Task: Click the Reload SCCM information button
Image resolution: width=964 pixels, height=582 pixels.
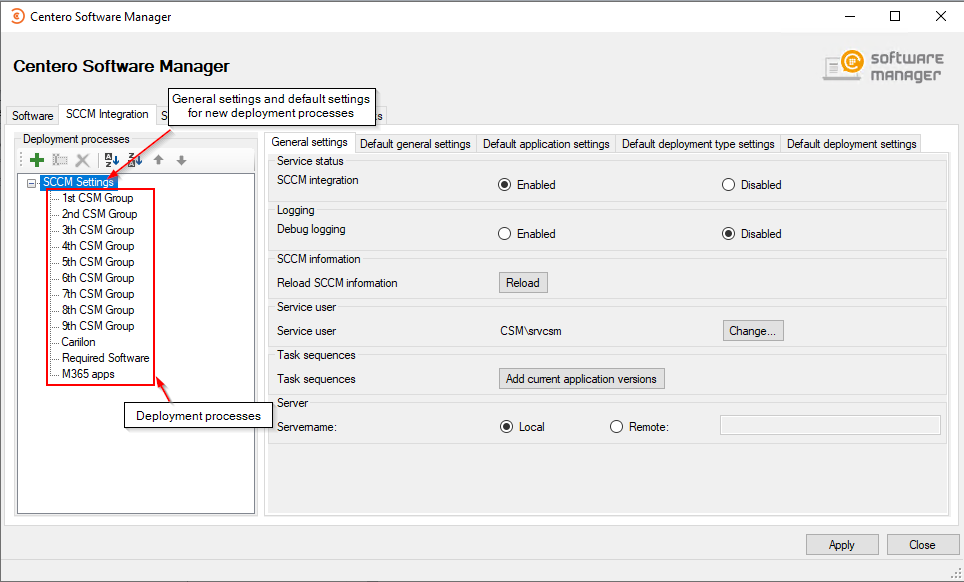Action: 523,283
